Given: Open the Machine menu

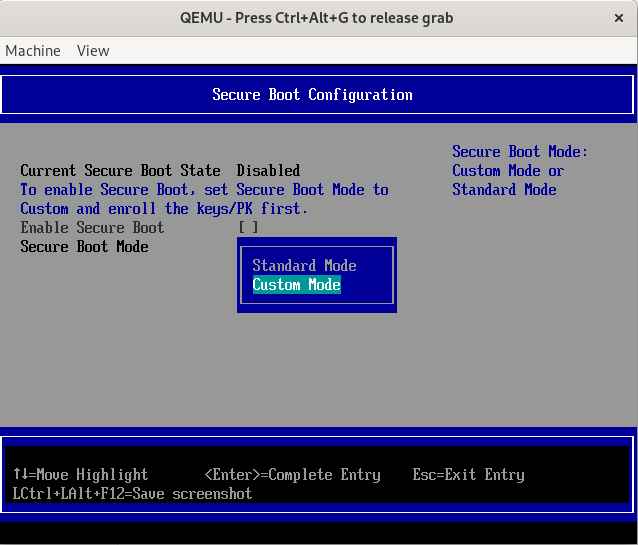Looking at the screenshot, I should 33,51.
